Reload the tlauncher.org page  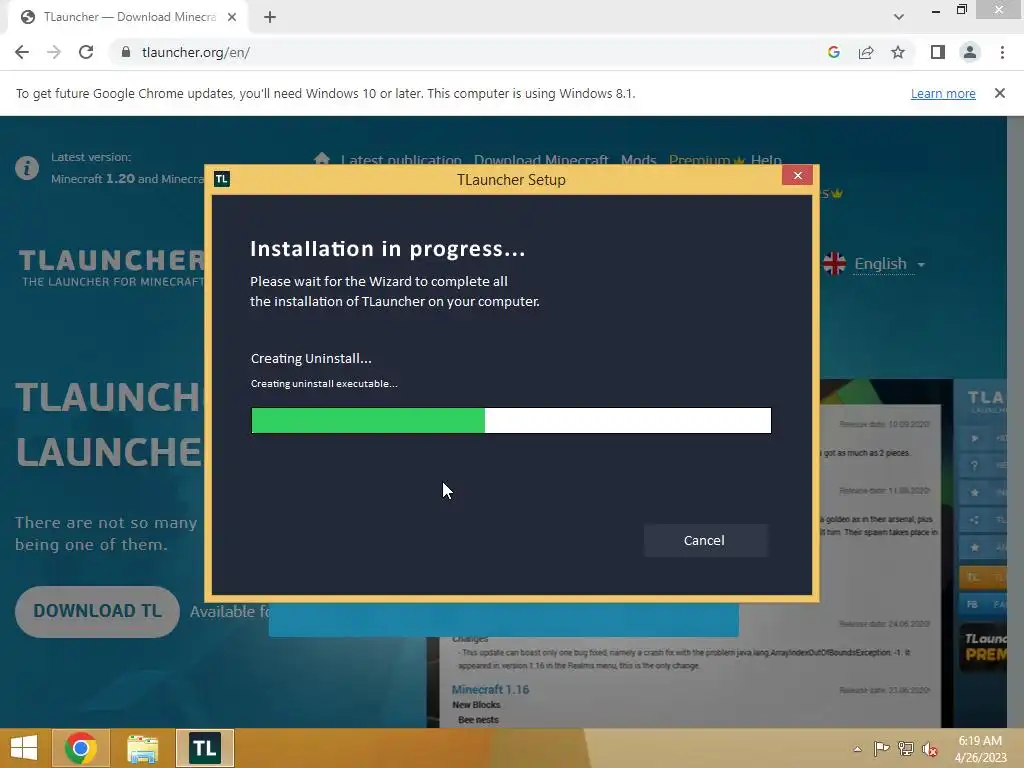tap(86, 52)
